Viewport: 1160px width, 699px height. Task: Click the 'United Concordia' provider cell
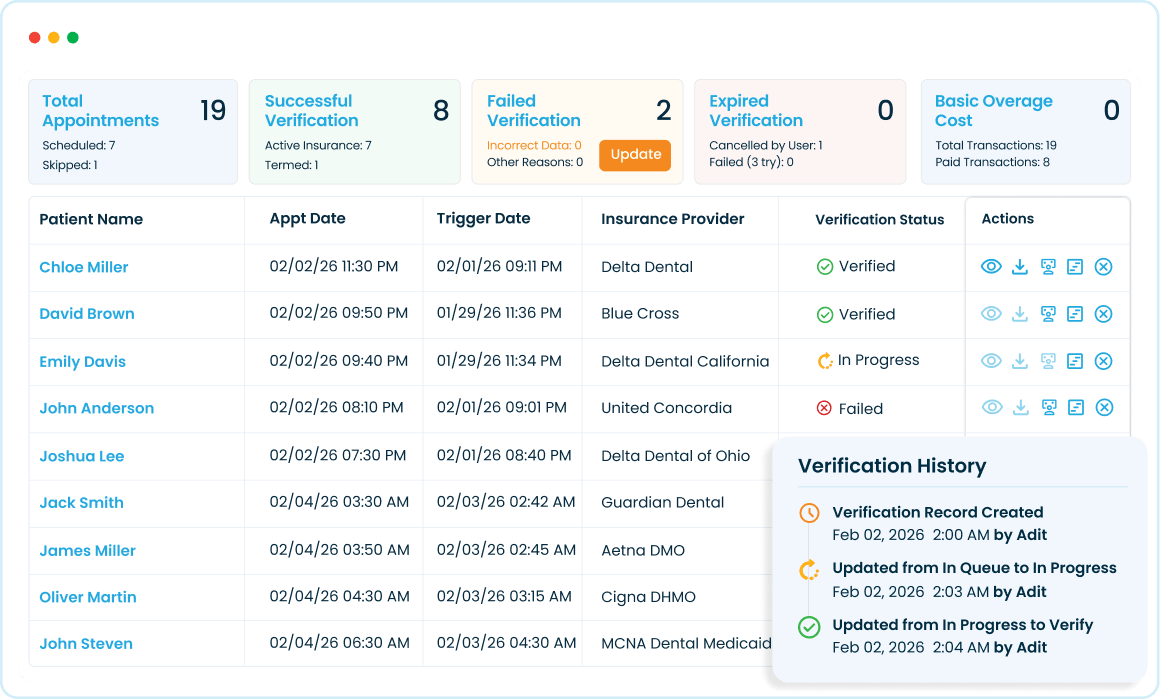pyautogui.click(x=666, y=408)
